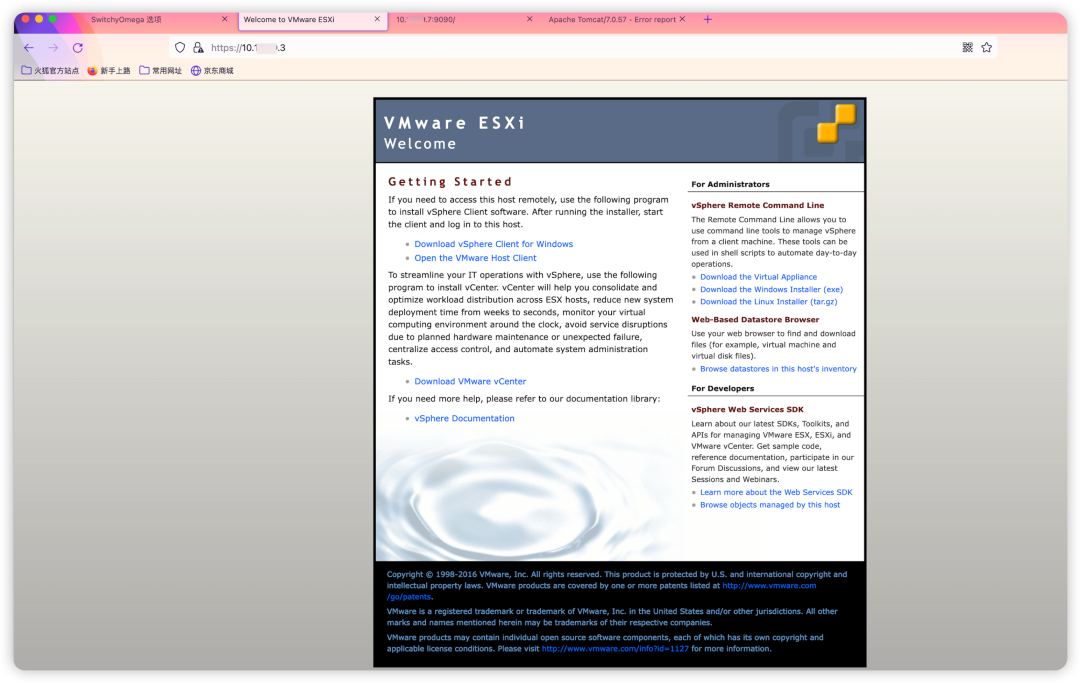
Task: Bookmark this page with the star icon
Action: tap(986, 48)
